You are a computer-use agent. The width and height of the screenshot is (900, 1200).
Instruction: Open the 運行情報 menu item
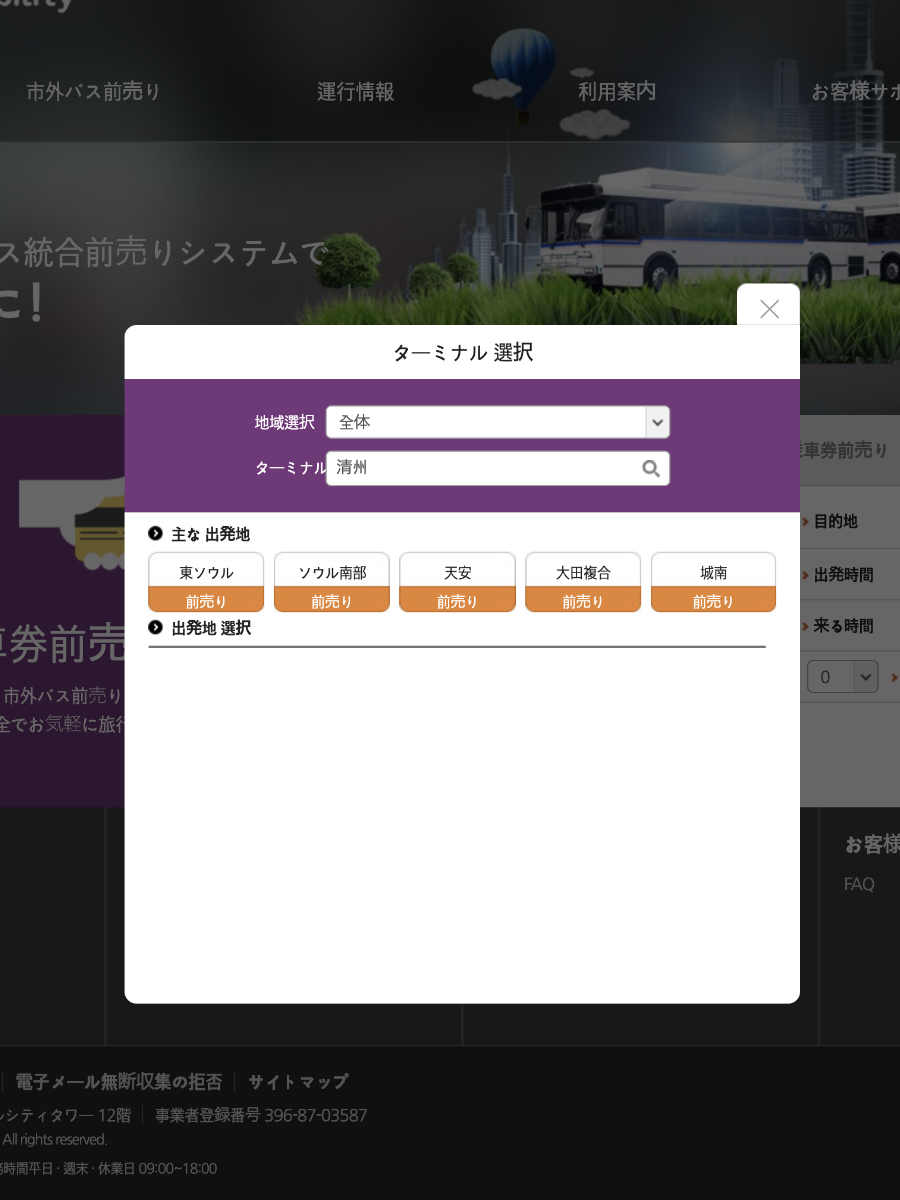[356, 92]
